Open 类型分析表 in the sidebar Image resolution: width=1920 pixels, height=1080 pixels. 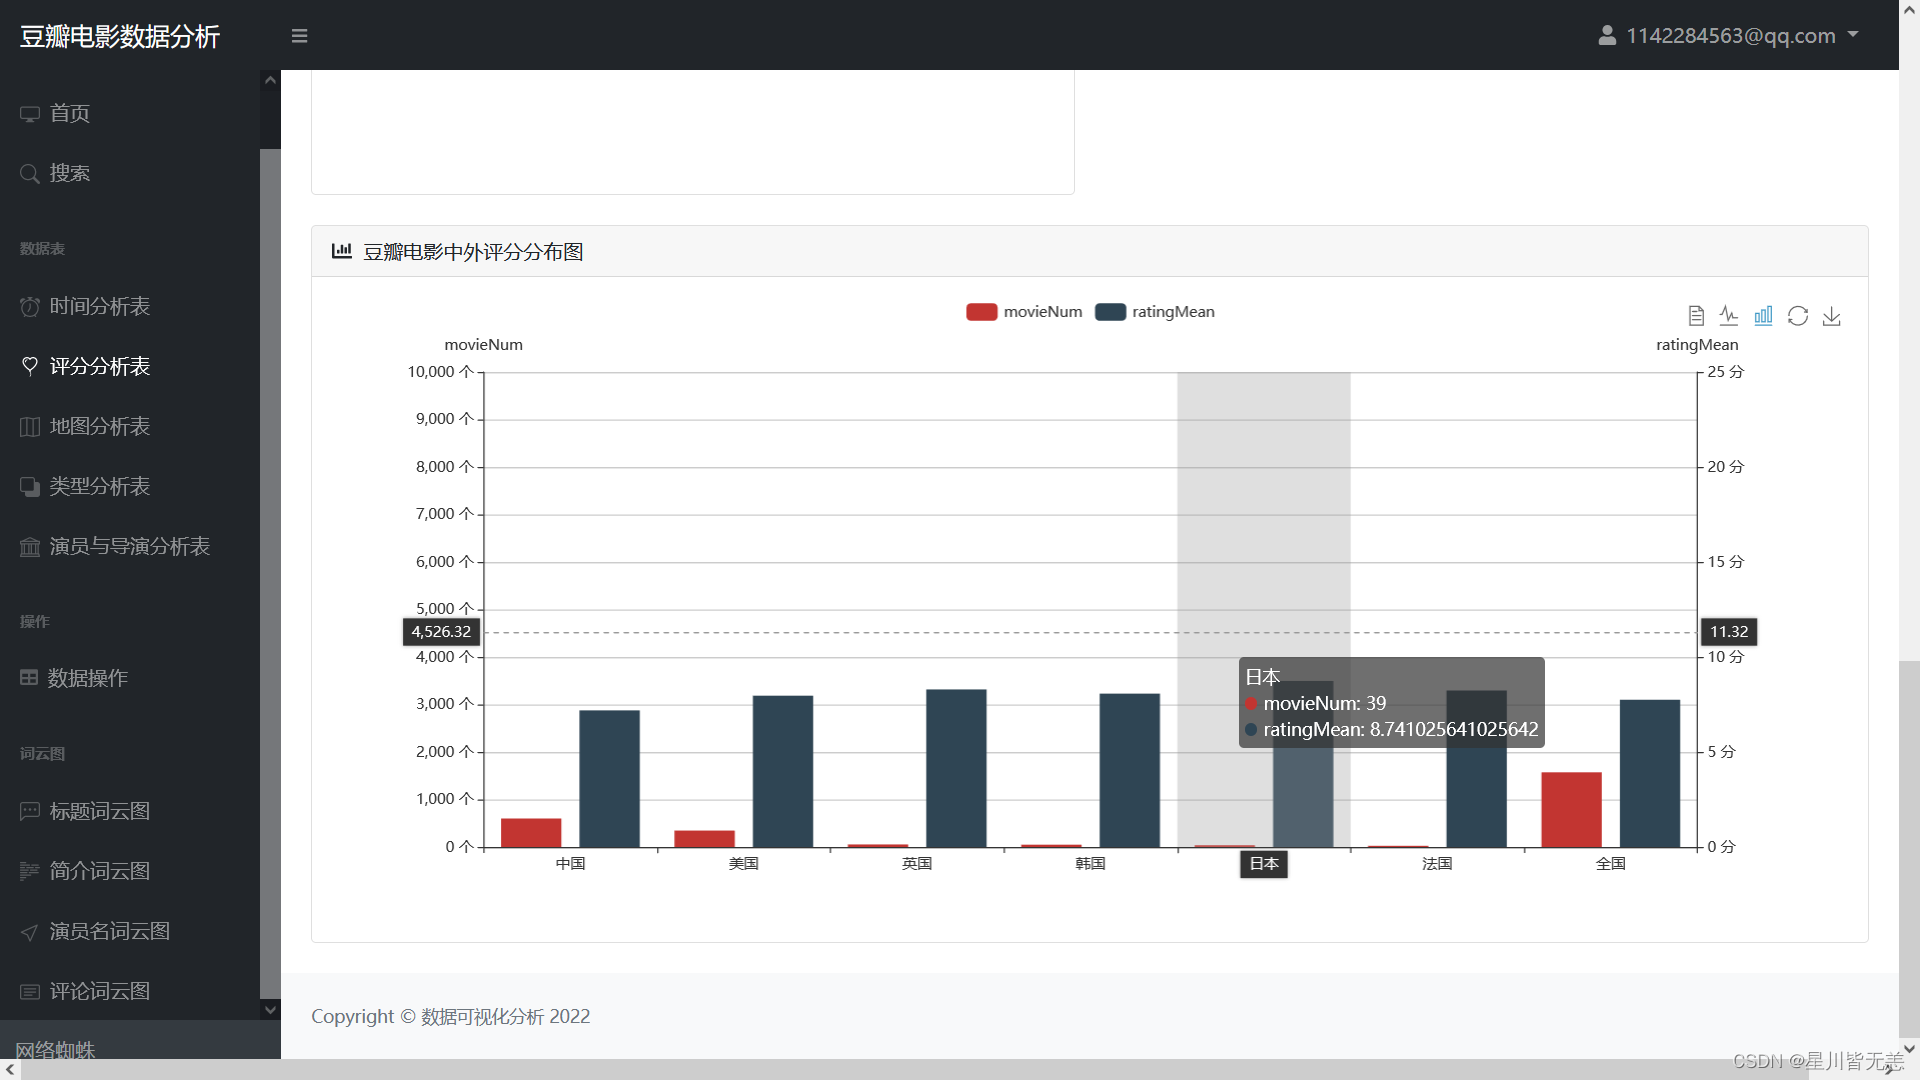[100, 486]
